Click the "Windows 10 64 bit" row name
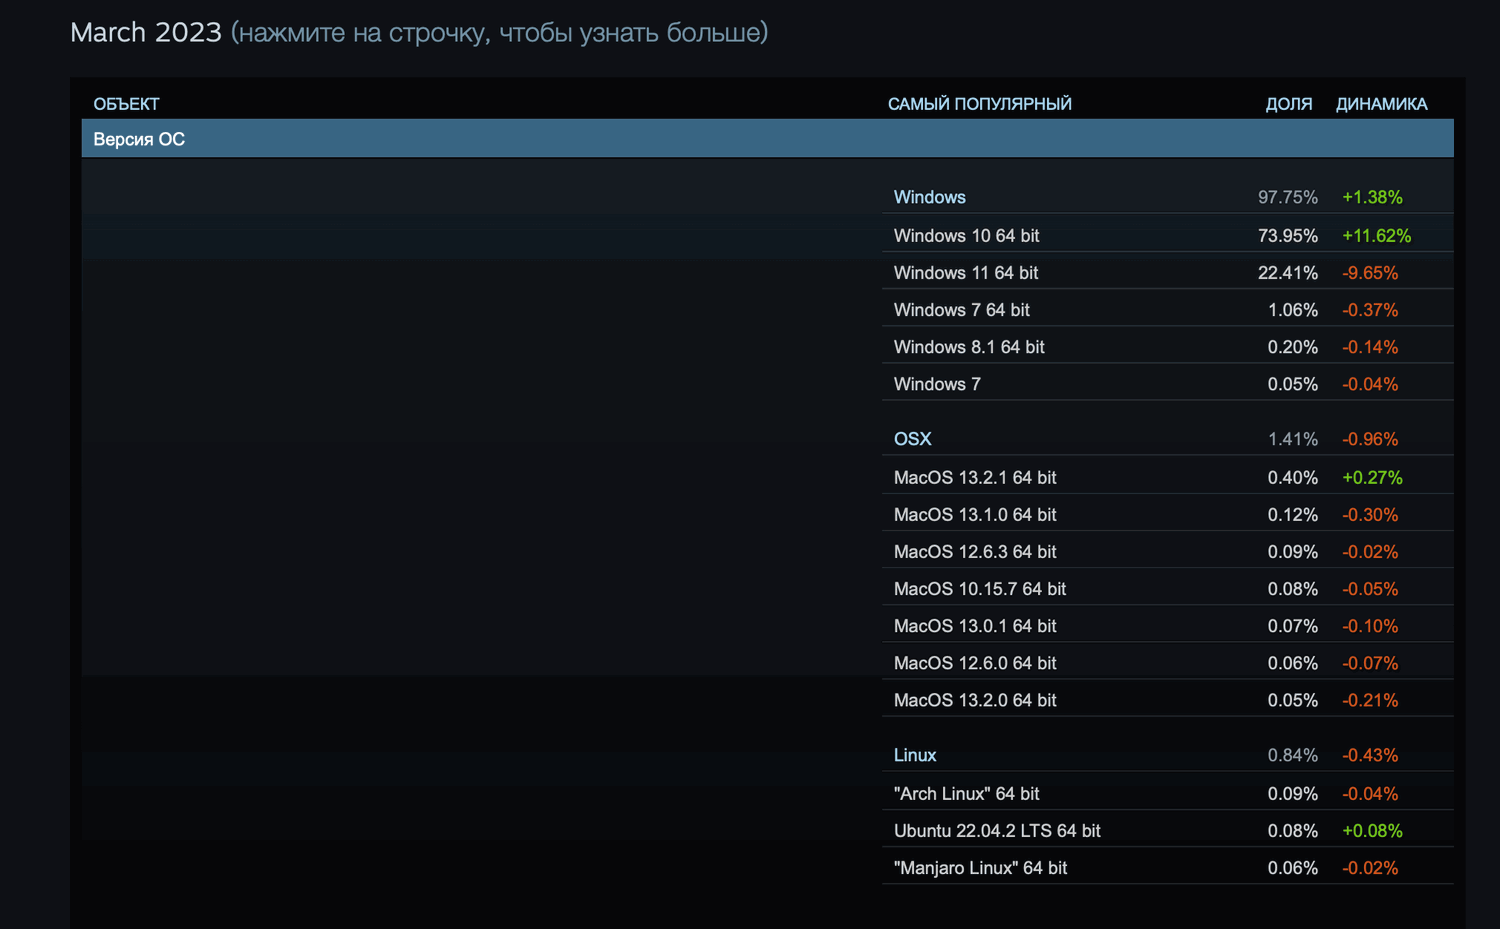 [x=967, y=236]
